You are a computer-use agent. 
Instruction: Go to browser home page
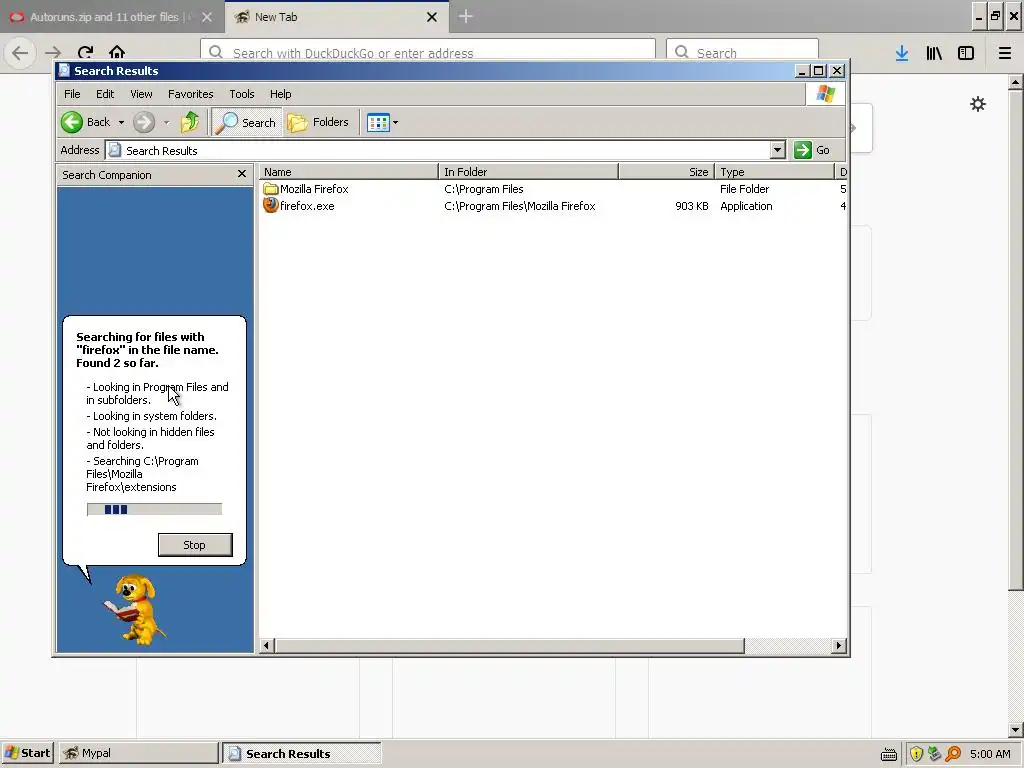click(x=117, y=52)
